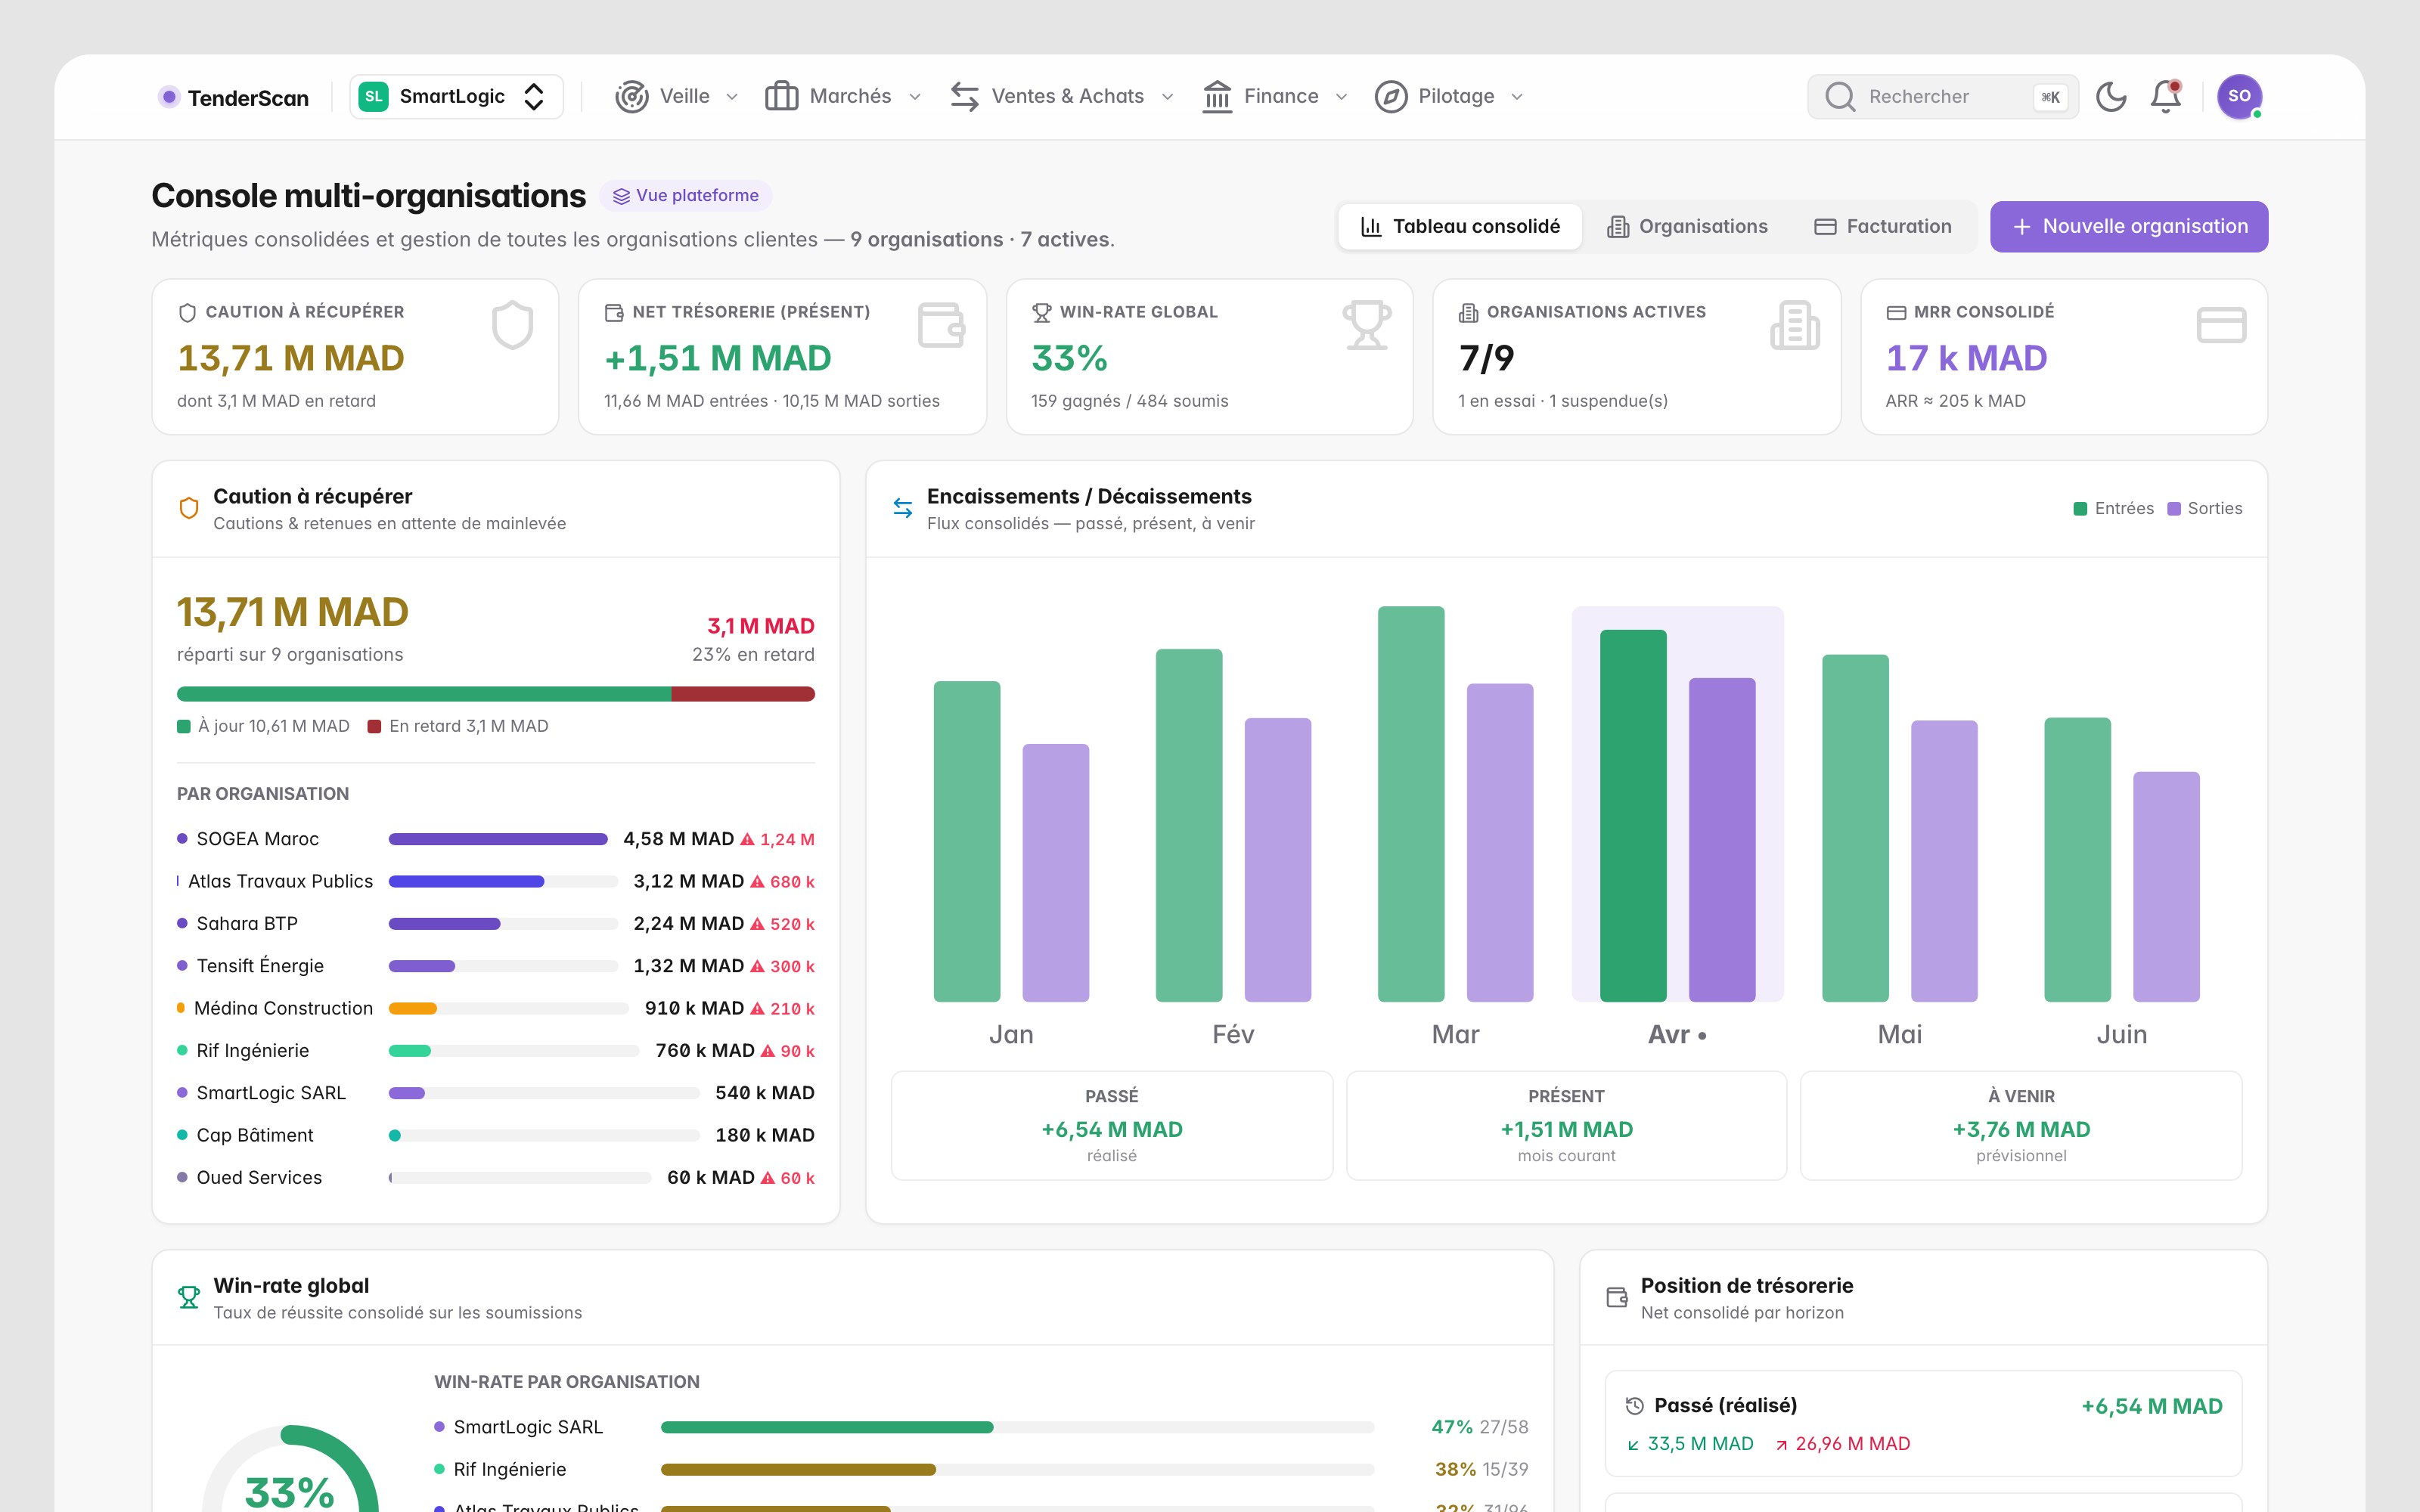Click the wallet icon beside Position de trésorerie
Viewport: 2420px width, 1512px height.
pos(1617,1298)
